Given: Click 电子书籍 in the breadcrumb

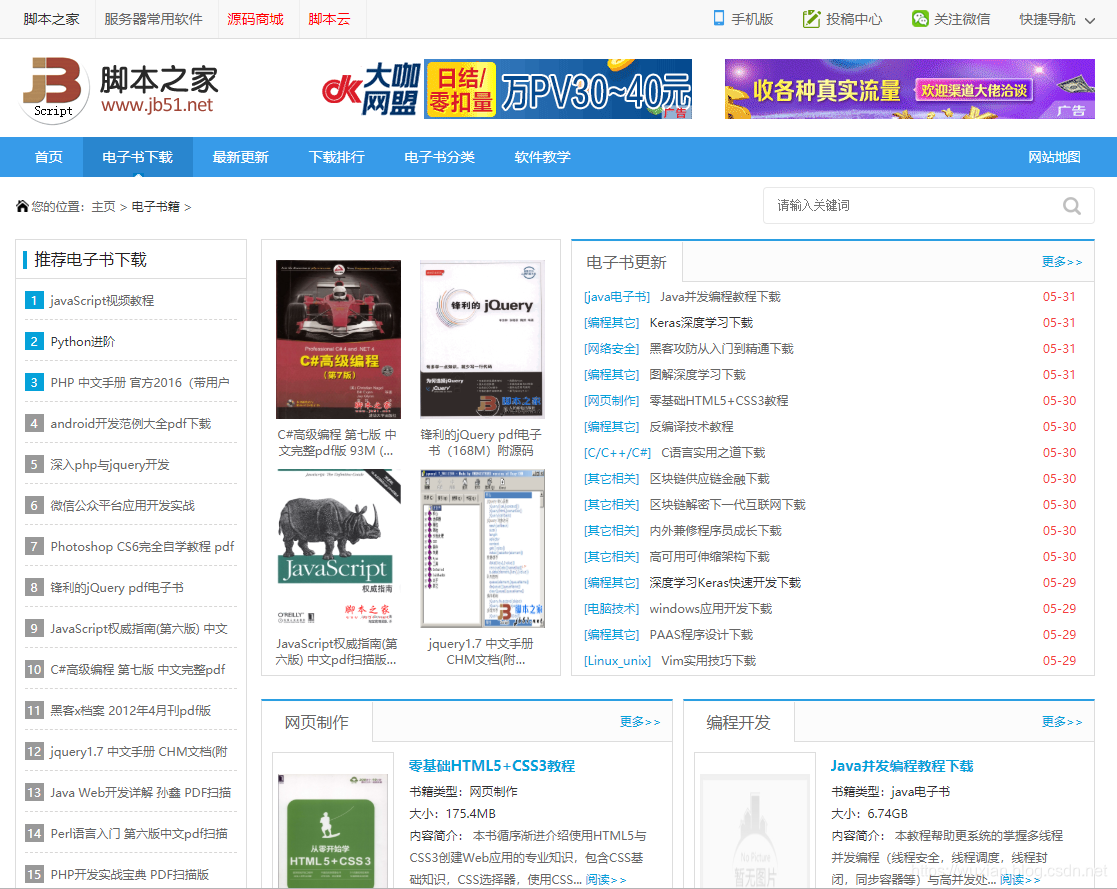Looking at the screenshot, I should [155, 207].
